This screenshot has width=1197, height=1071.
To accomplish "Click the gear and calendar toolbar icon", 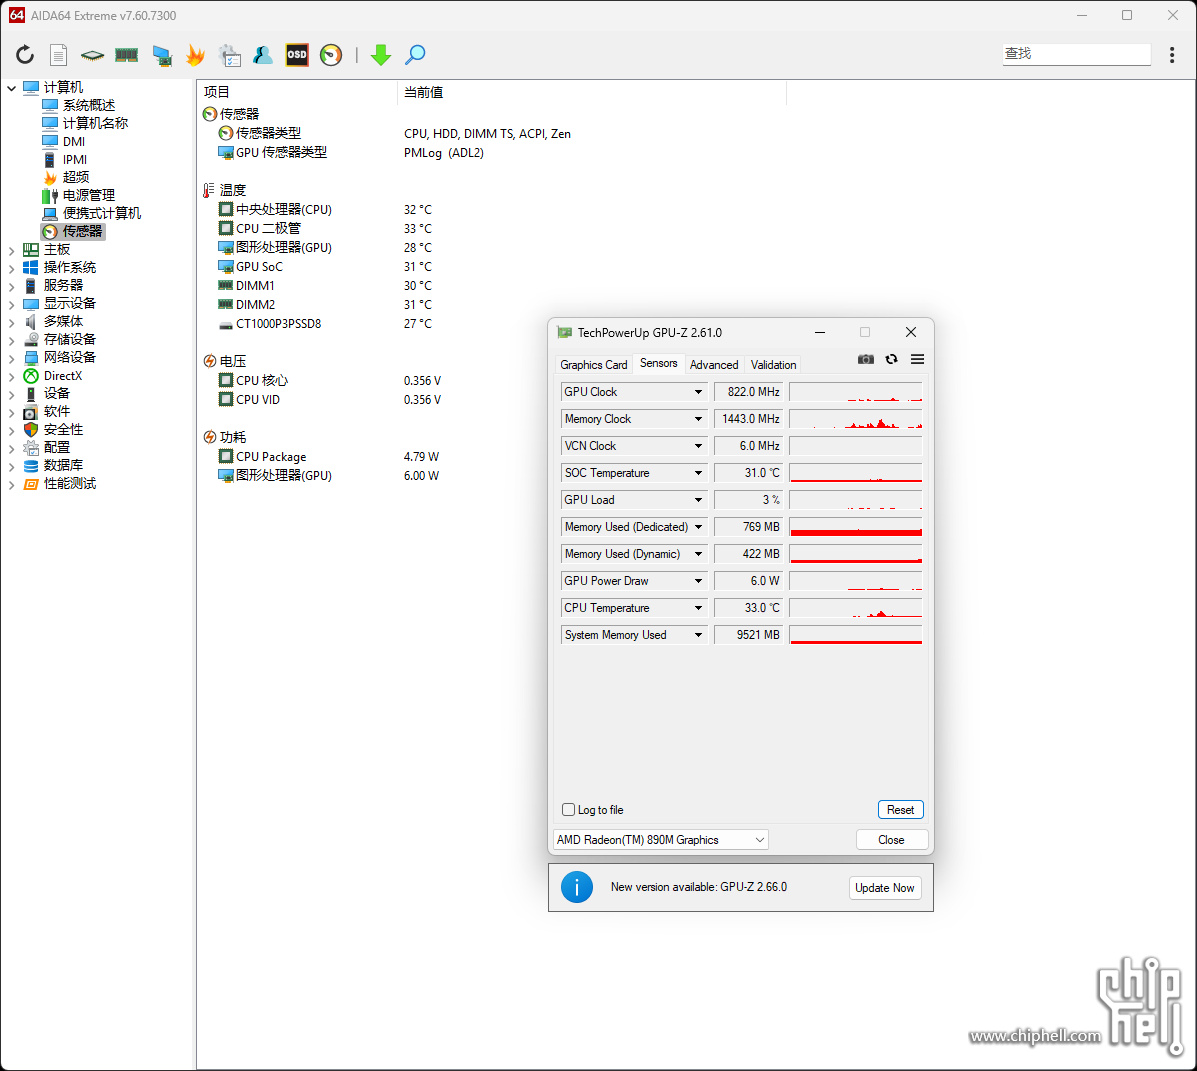I will click(x=229, y=55).
